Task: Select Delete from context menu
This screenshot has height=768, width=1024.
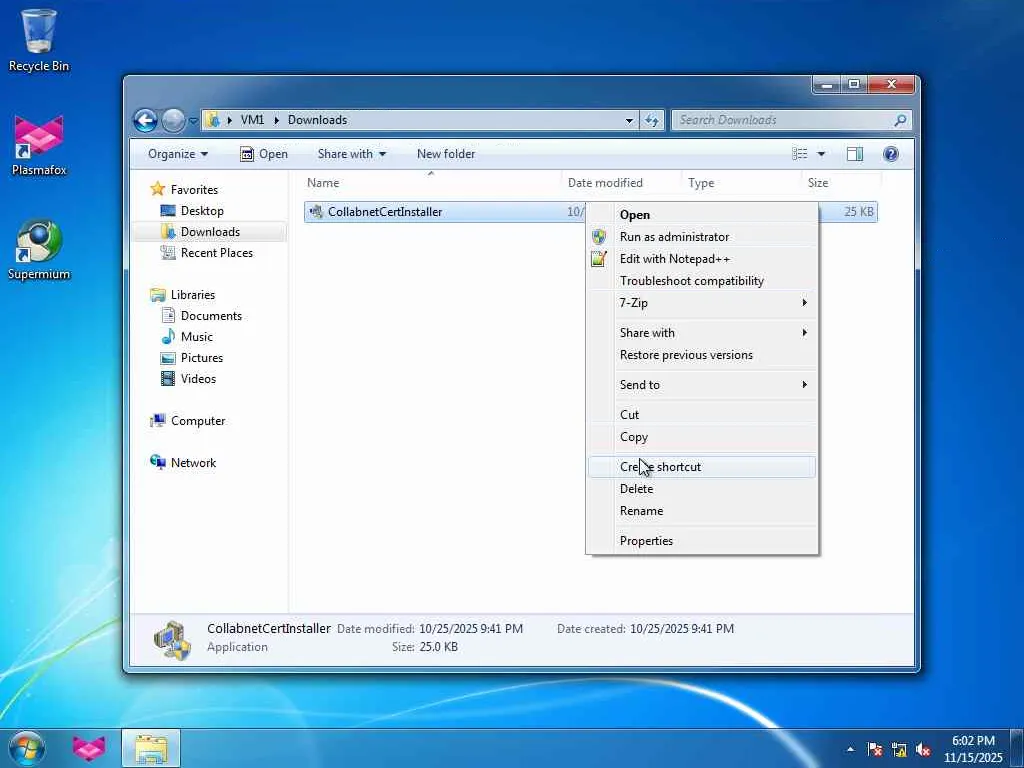Action: pos(702,488)
